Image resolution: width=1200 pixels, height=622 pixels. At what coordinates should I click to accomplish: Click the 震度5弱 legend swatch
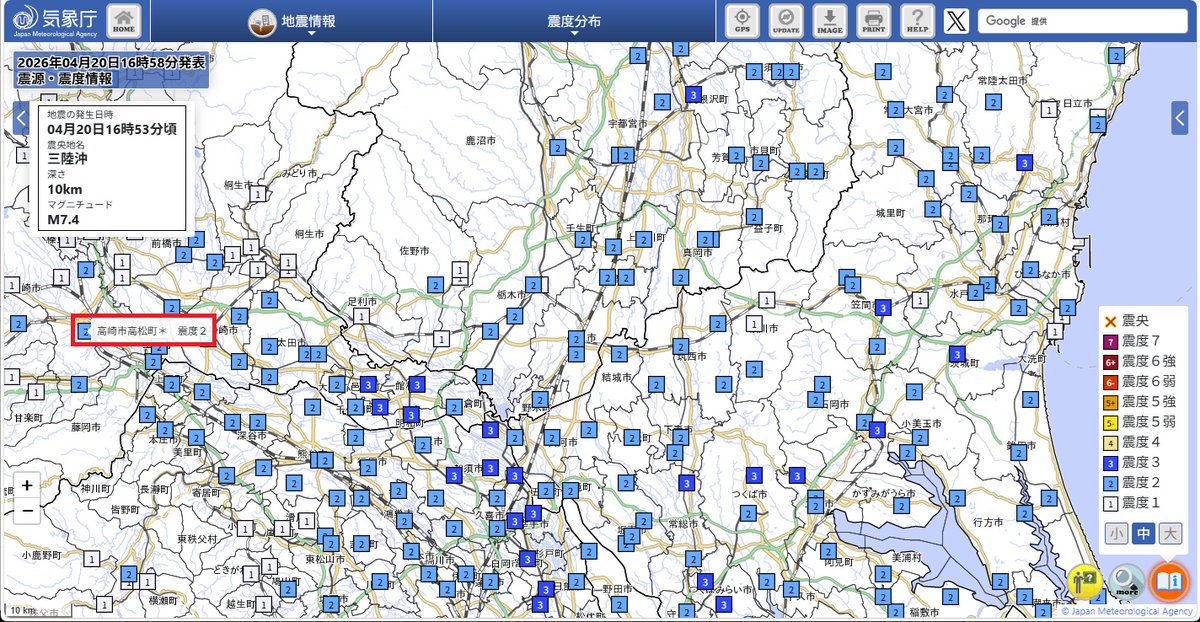tap(1109, 422)
